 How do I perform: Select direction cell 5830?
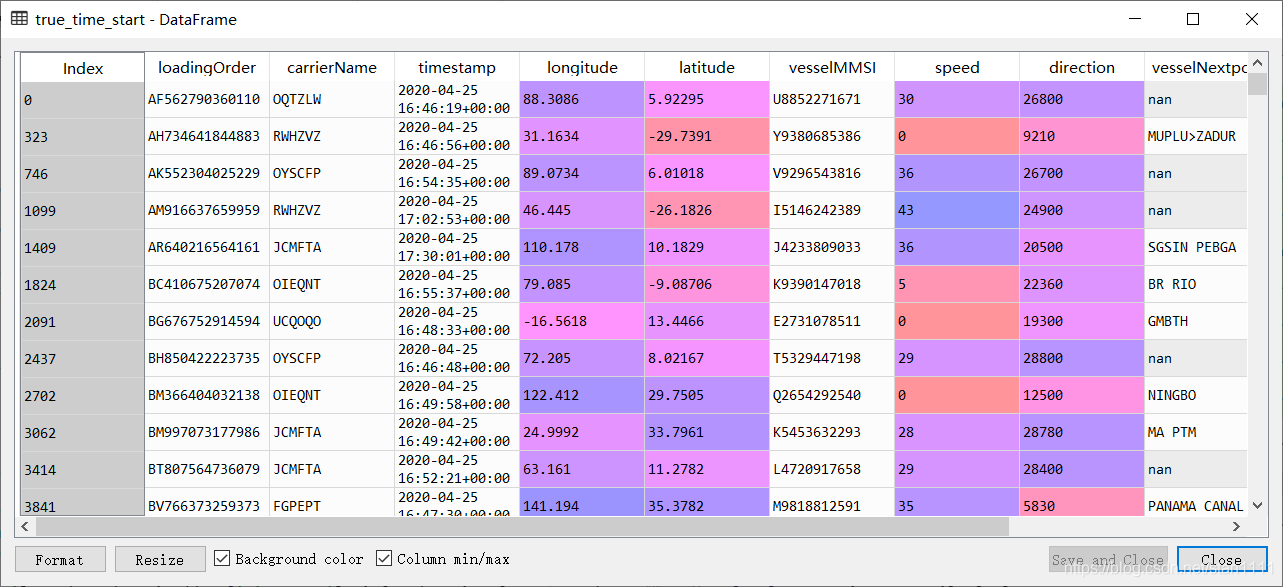(x=1082, y=503)
